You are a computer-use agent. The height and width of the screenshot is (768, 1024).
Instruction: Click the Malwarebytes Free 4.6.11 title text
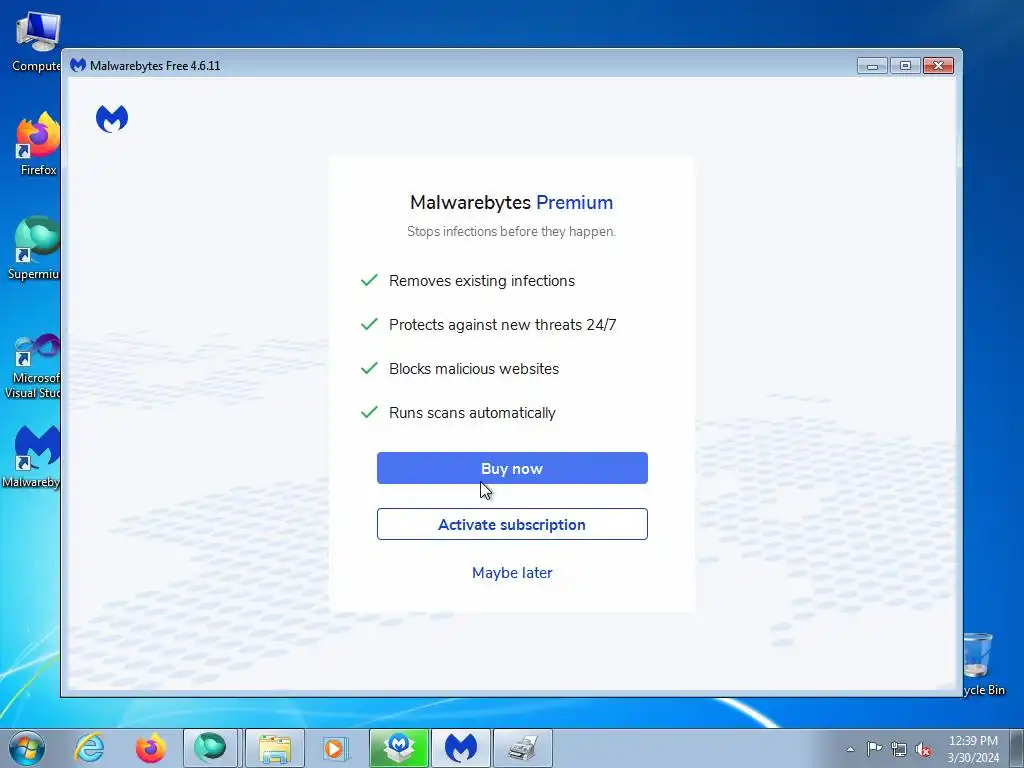(x=155, y=66)
